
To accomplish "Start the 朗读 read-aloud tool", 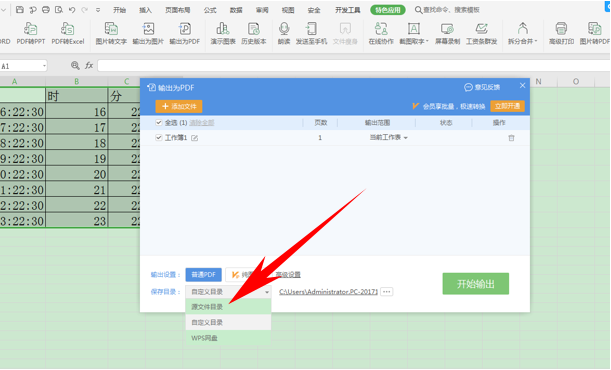I will [284, 33].
